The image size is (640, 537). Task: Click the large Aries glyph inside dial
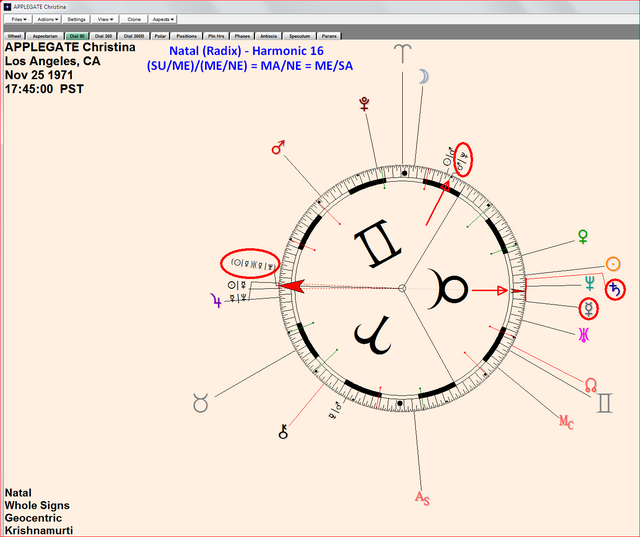click(x=373, y=335)
